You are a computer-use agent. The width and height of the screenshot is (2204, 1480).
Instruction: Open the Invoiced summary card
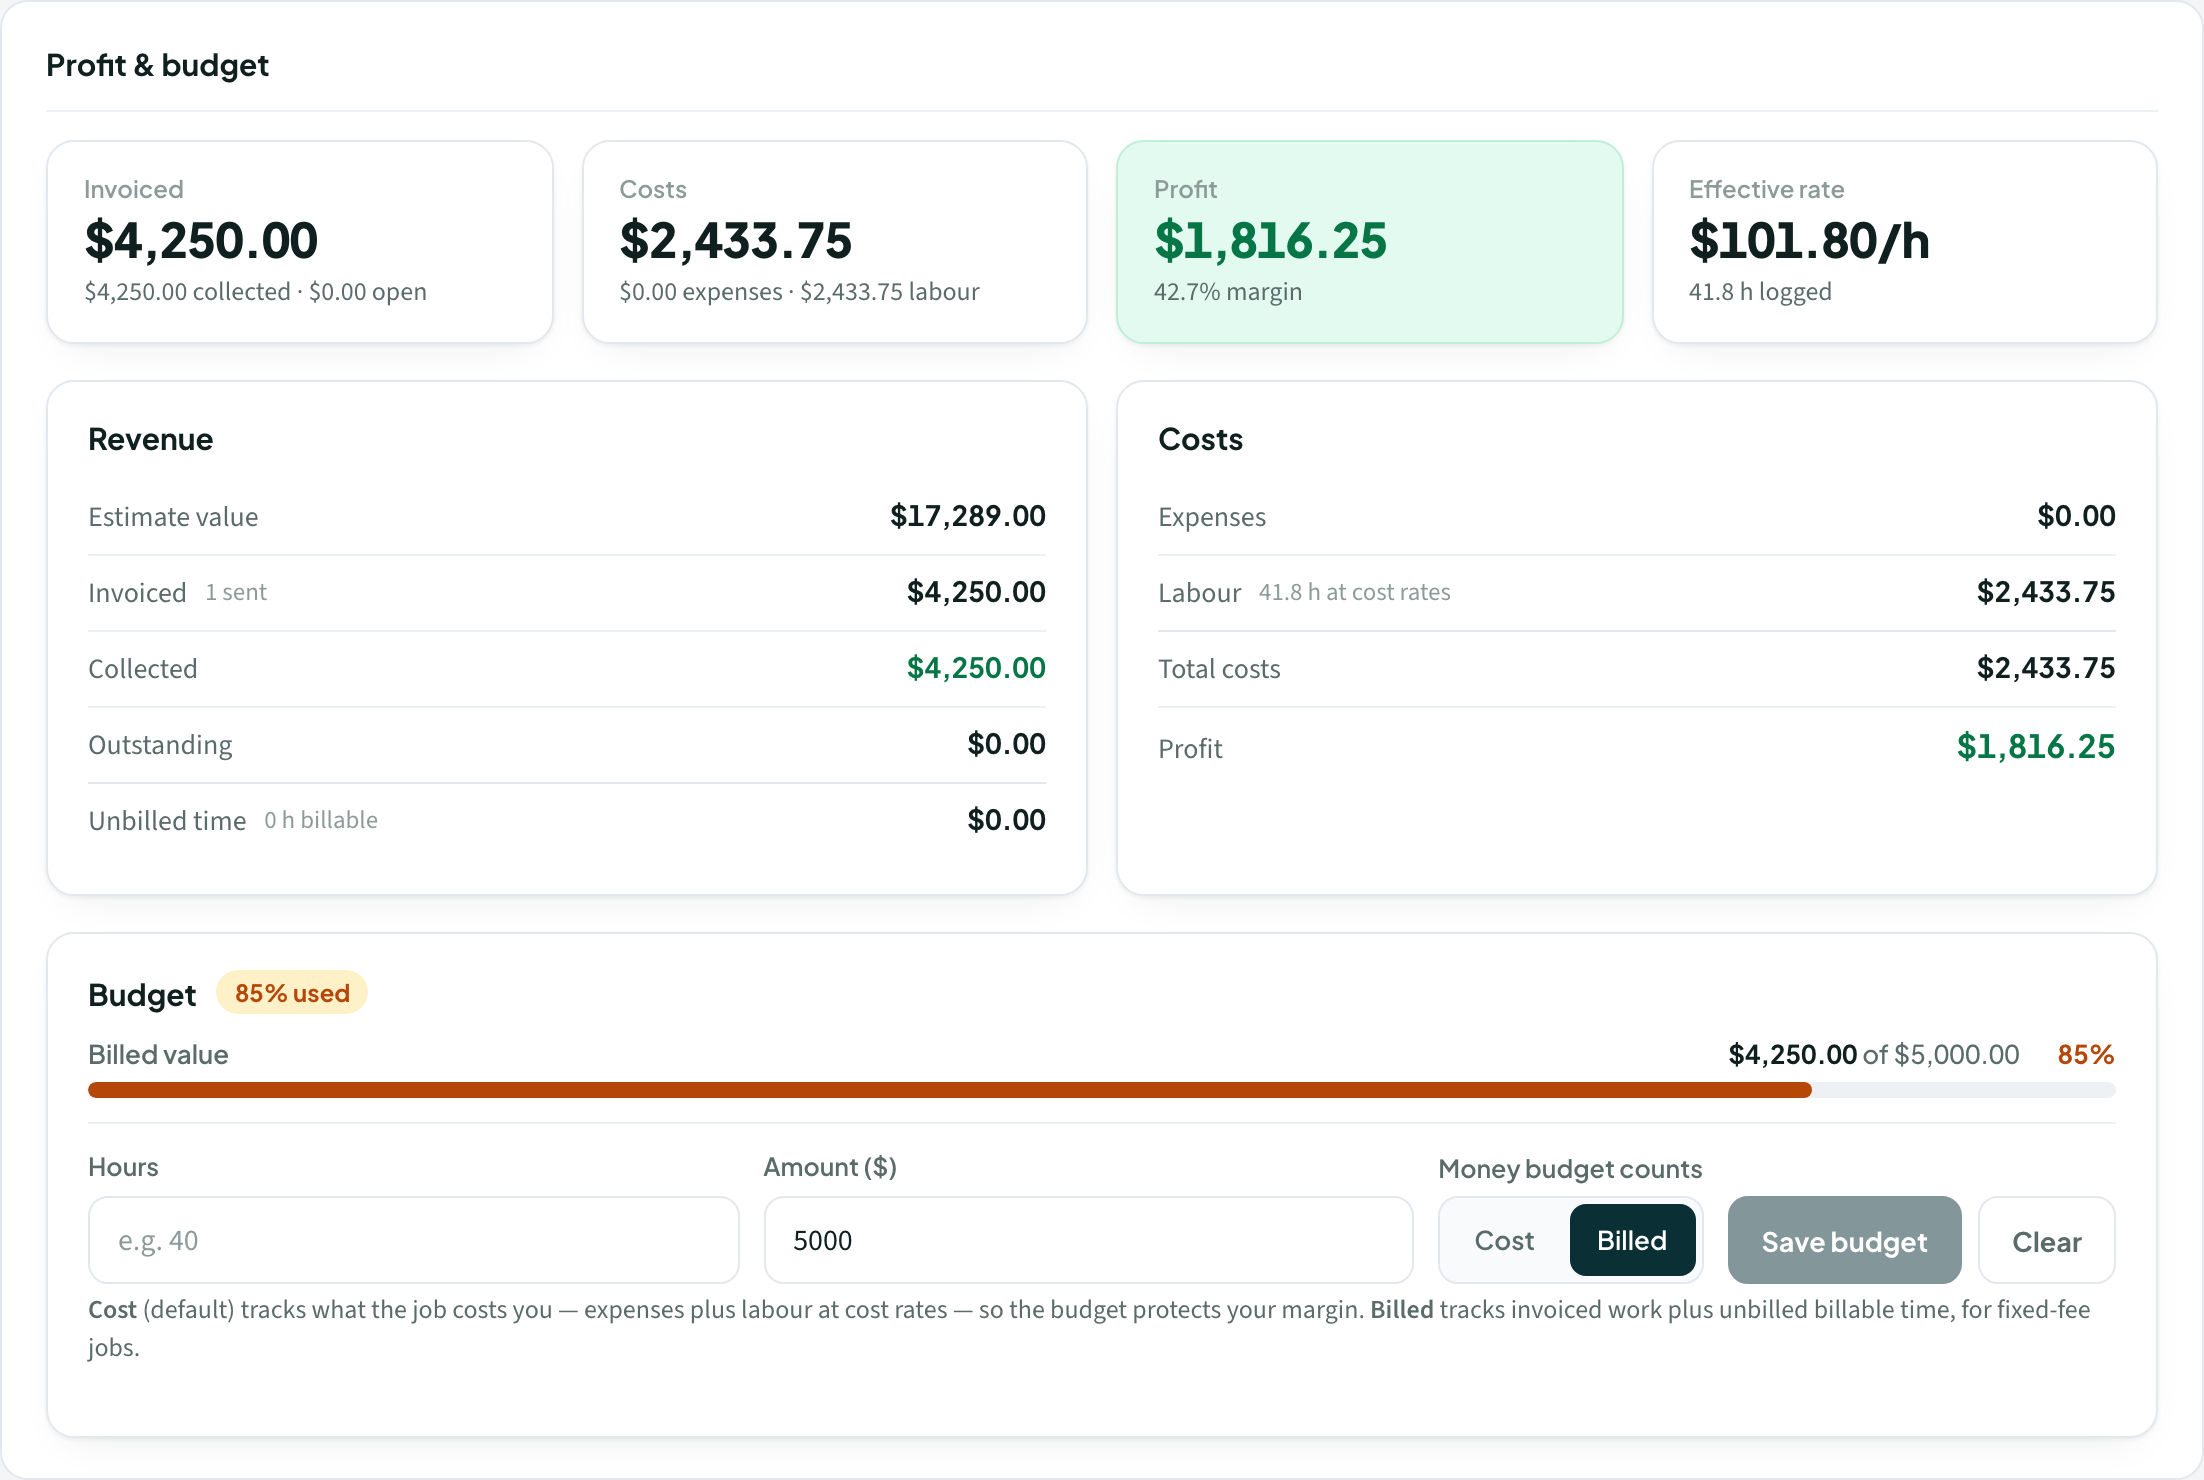[x=300, y=242]
